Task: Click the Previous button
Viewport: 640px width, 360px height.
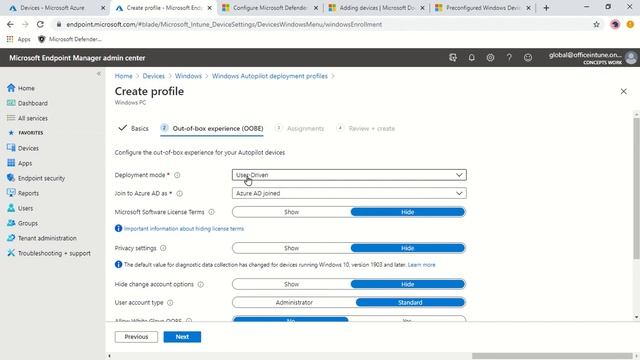Action: click(136, 337)
